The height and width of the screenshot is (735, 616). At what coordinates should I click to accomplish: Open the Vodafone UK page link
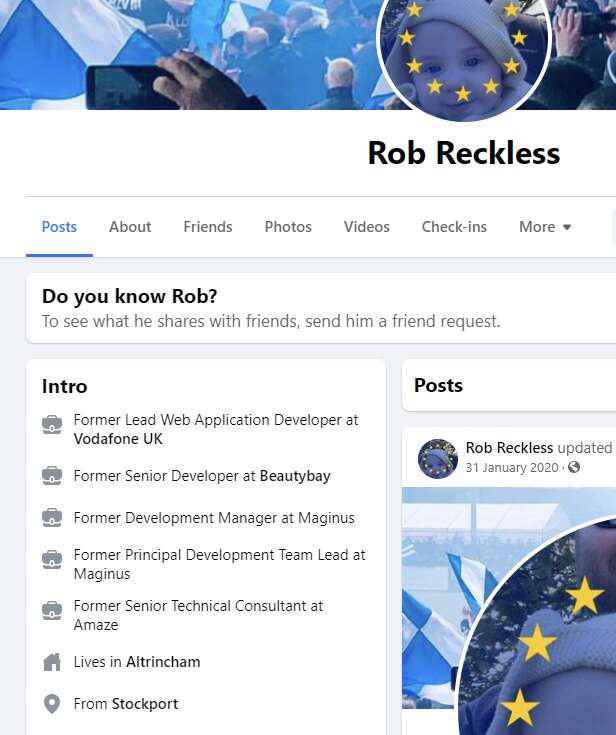(118, 439)
